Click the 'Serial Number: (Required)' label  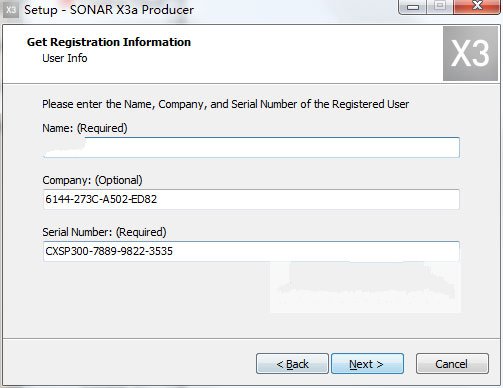pos(104,232)
